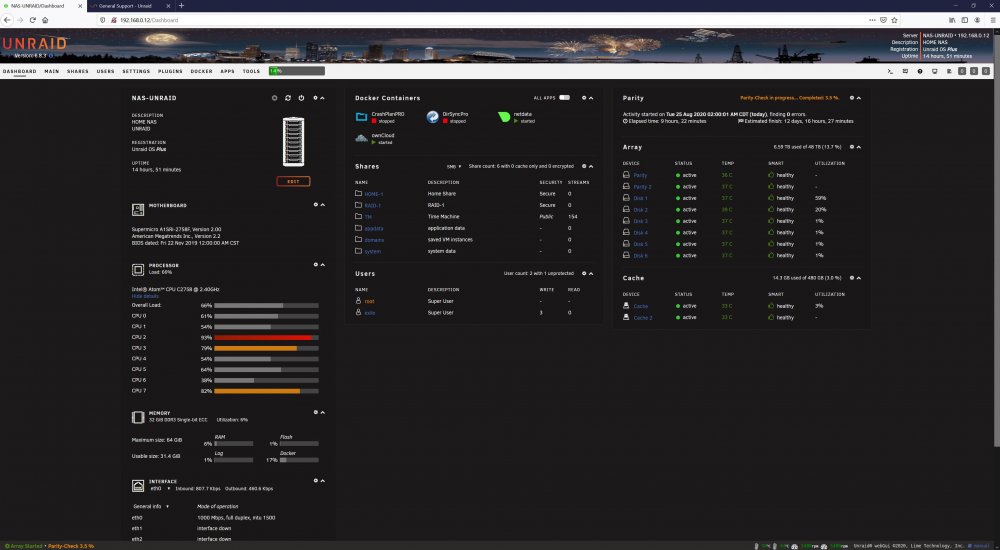The height and width of the screenshot is (550, 1000).
Task: Open the Plugins menu tab
Action: point(170,71)
